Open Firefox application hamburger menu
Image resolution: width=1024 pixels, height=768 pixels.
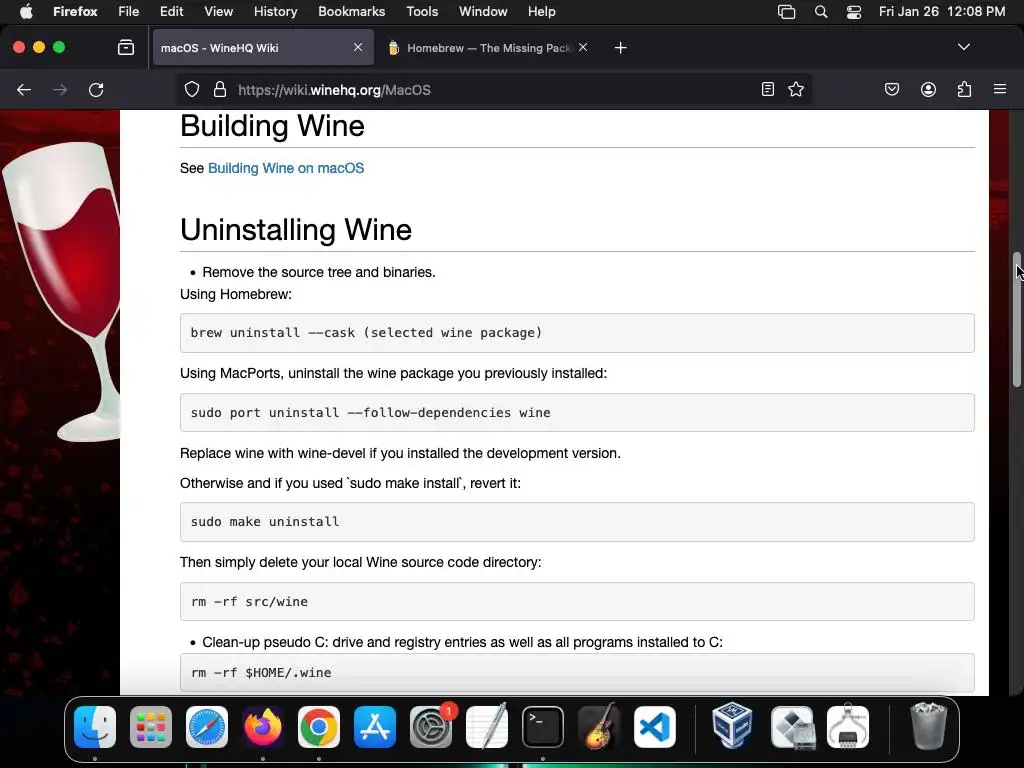point(1000,89)
